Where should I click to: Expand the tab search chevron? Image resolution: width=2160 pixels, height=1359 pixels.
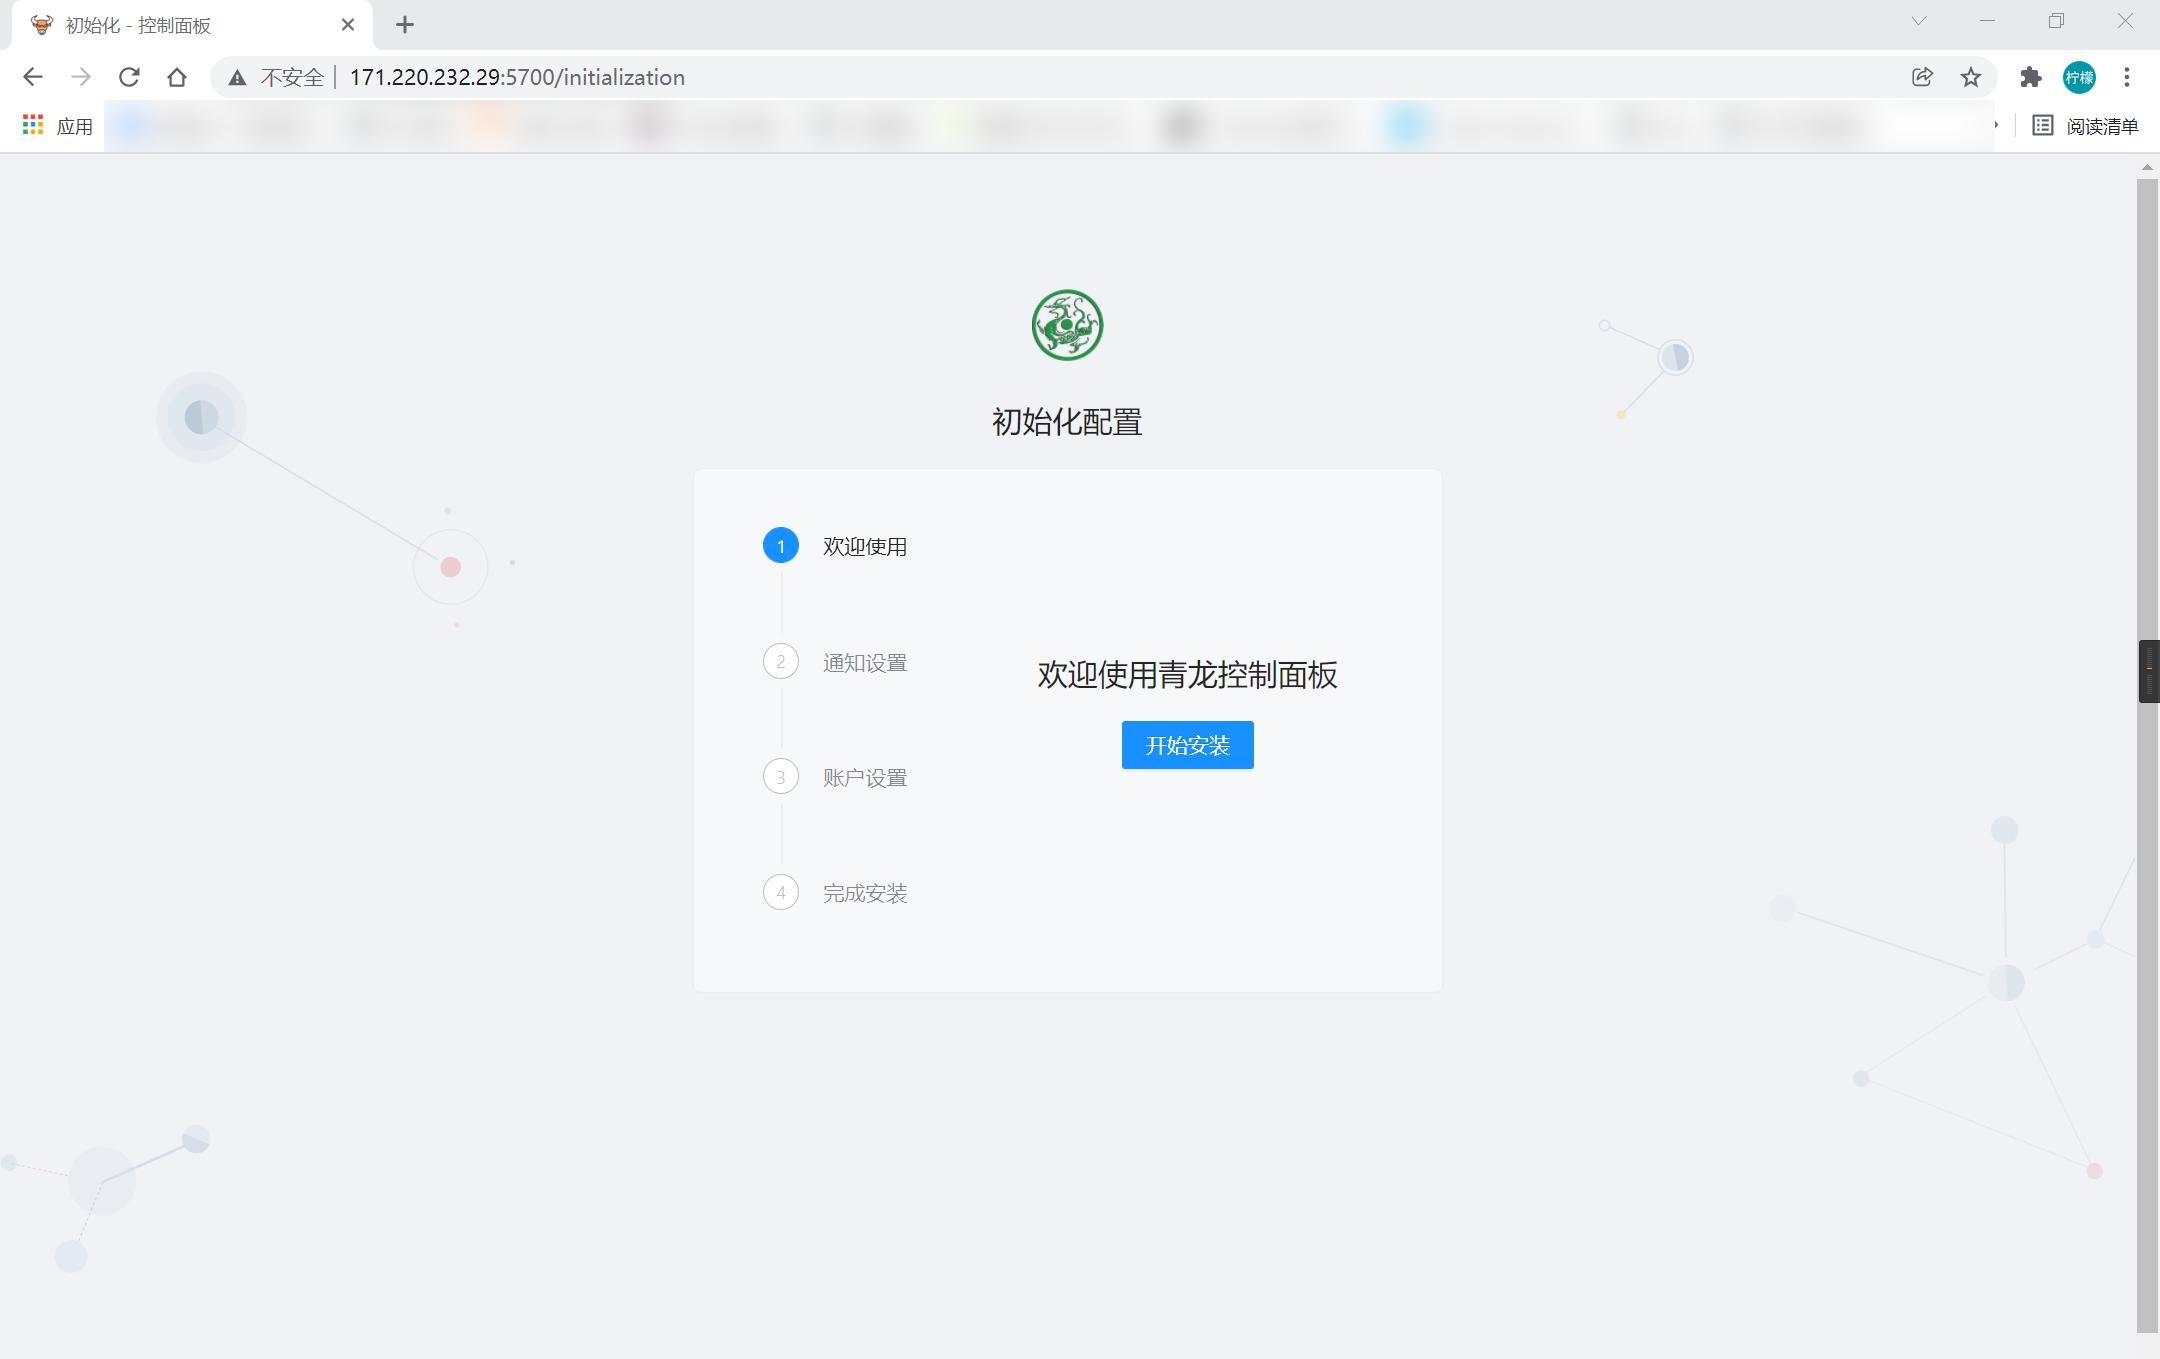[x=1918, y=21]
